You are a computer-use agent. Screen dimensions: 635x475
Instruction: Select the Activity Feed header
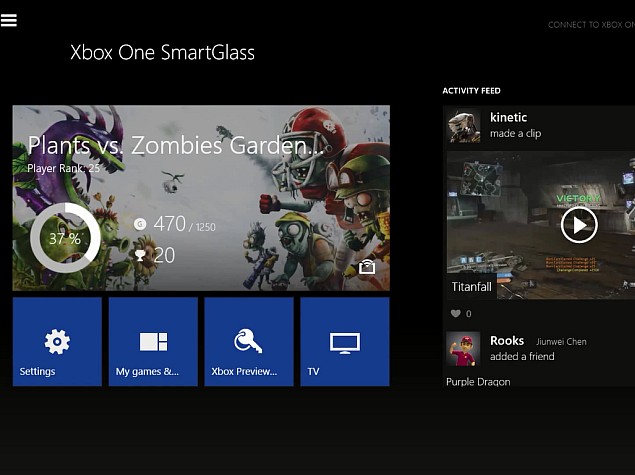pyautogui.click(x=471, y=91)
